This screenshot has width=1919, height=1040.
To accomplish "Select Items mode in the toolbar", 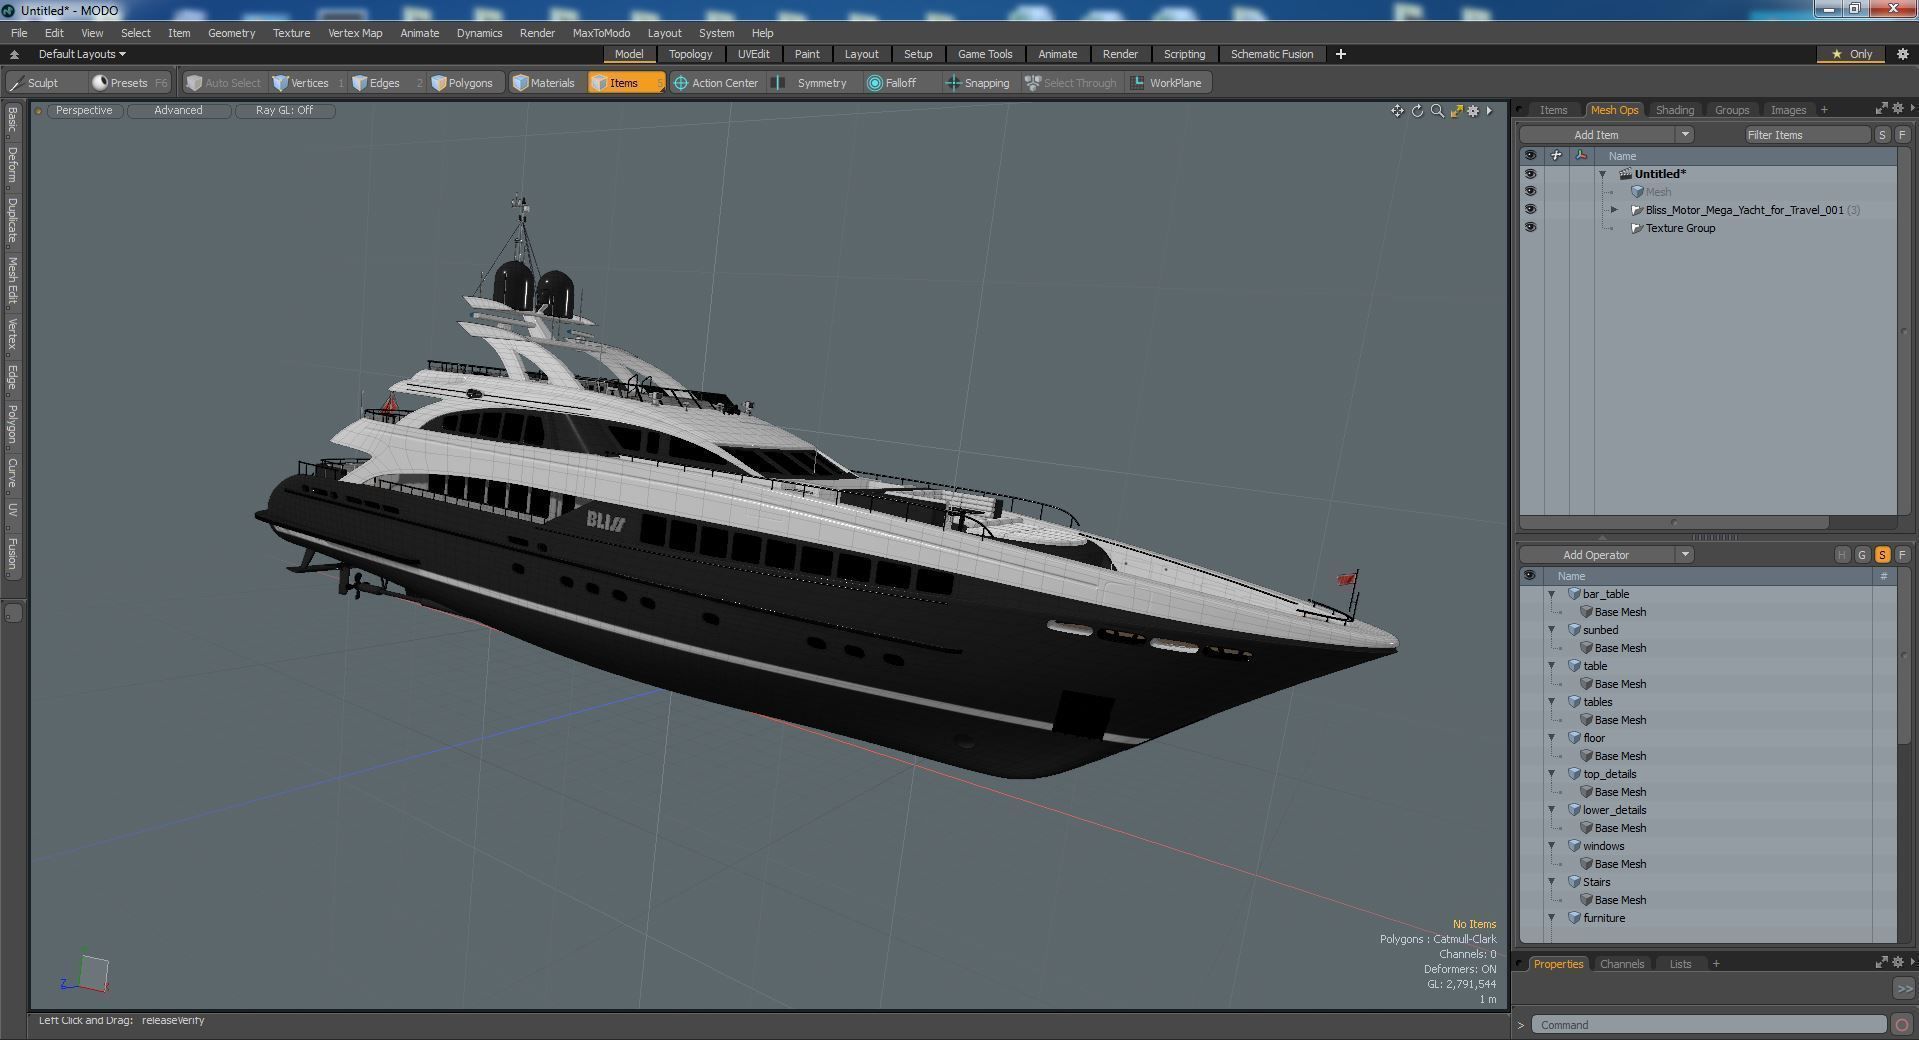I will tap(625, 83).
